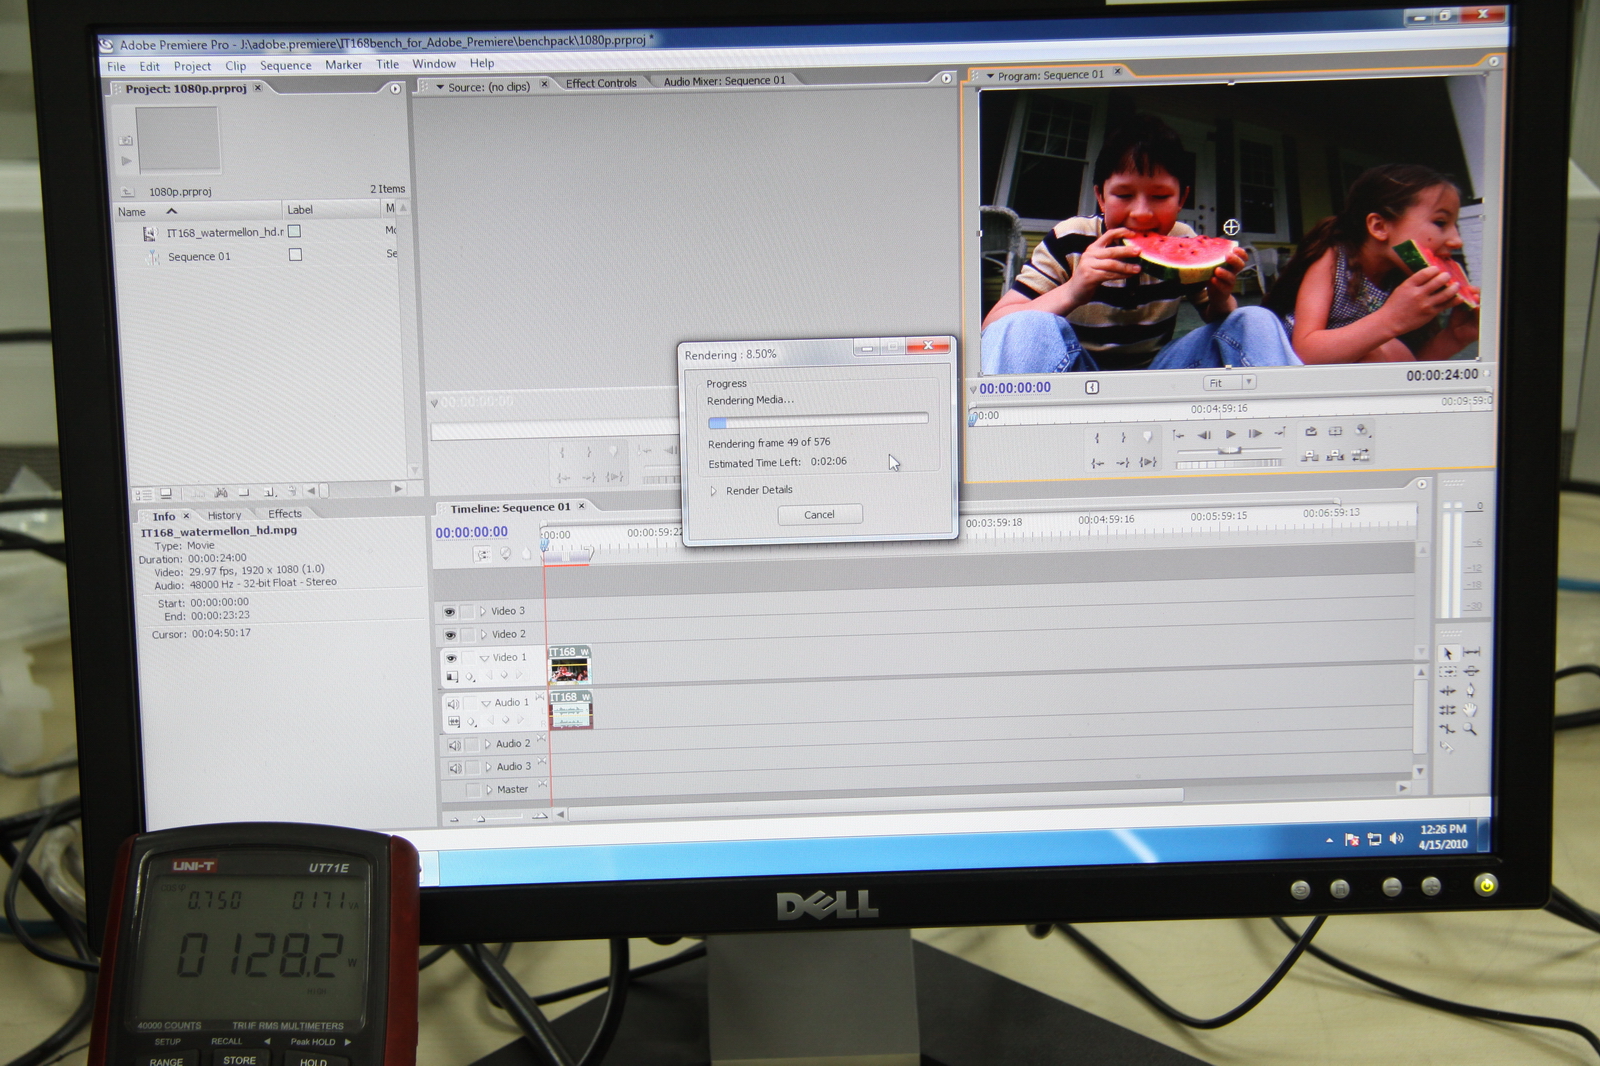Expand the Render Details section
The image size is (1600, 1066).
(713, 491)
